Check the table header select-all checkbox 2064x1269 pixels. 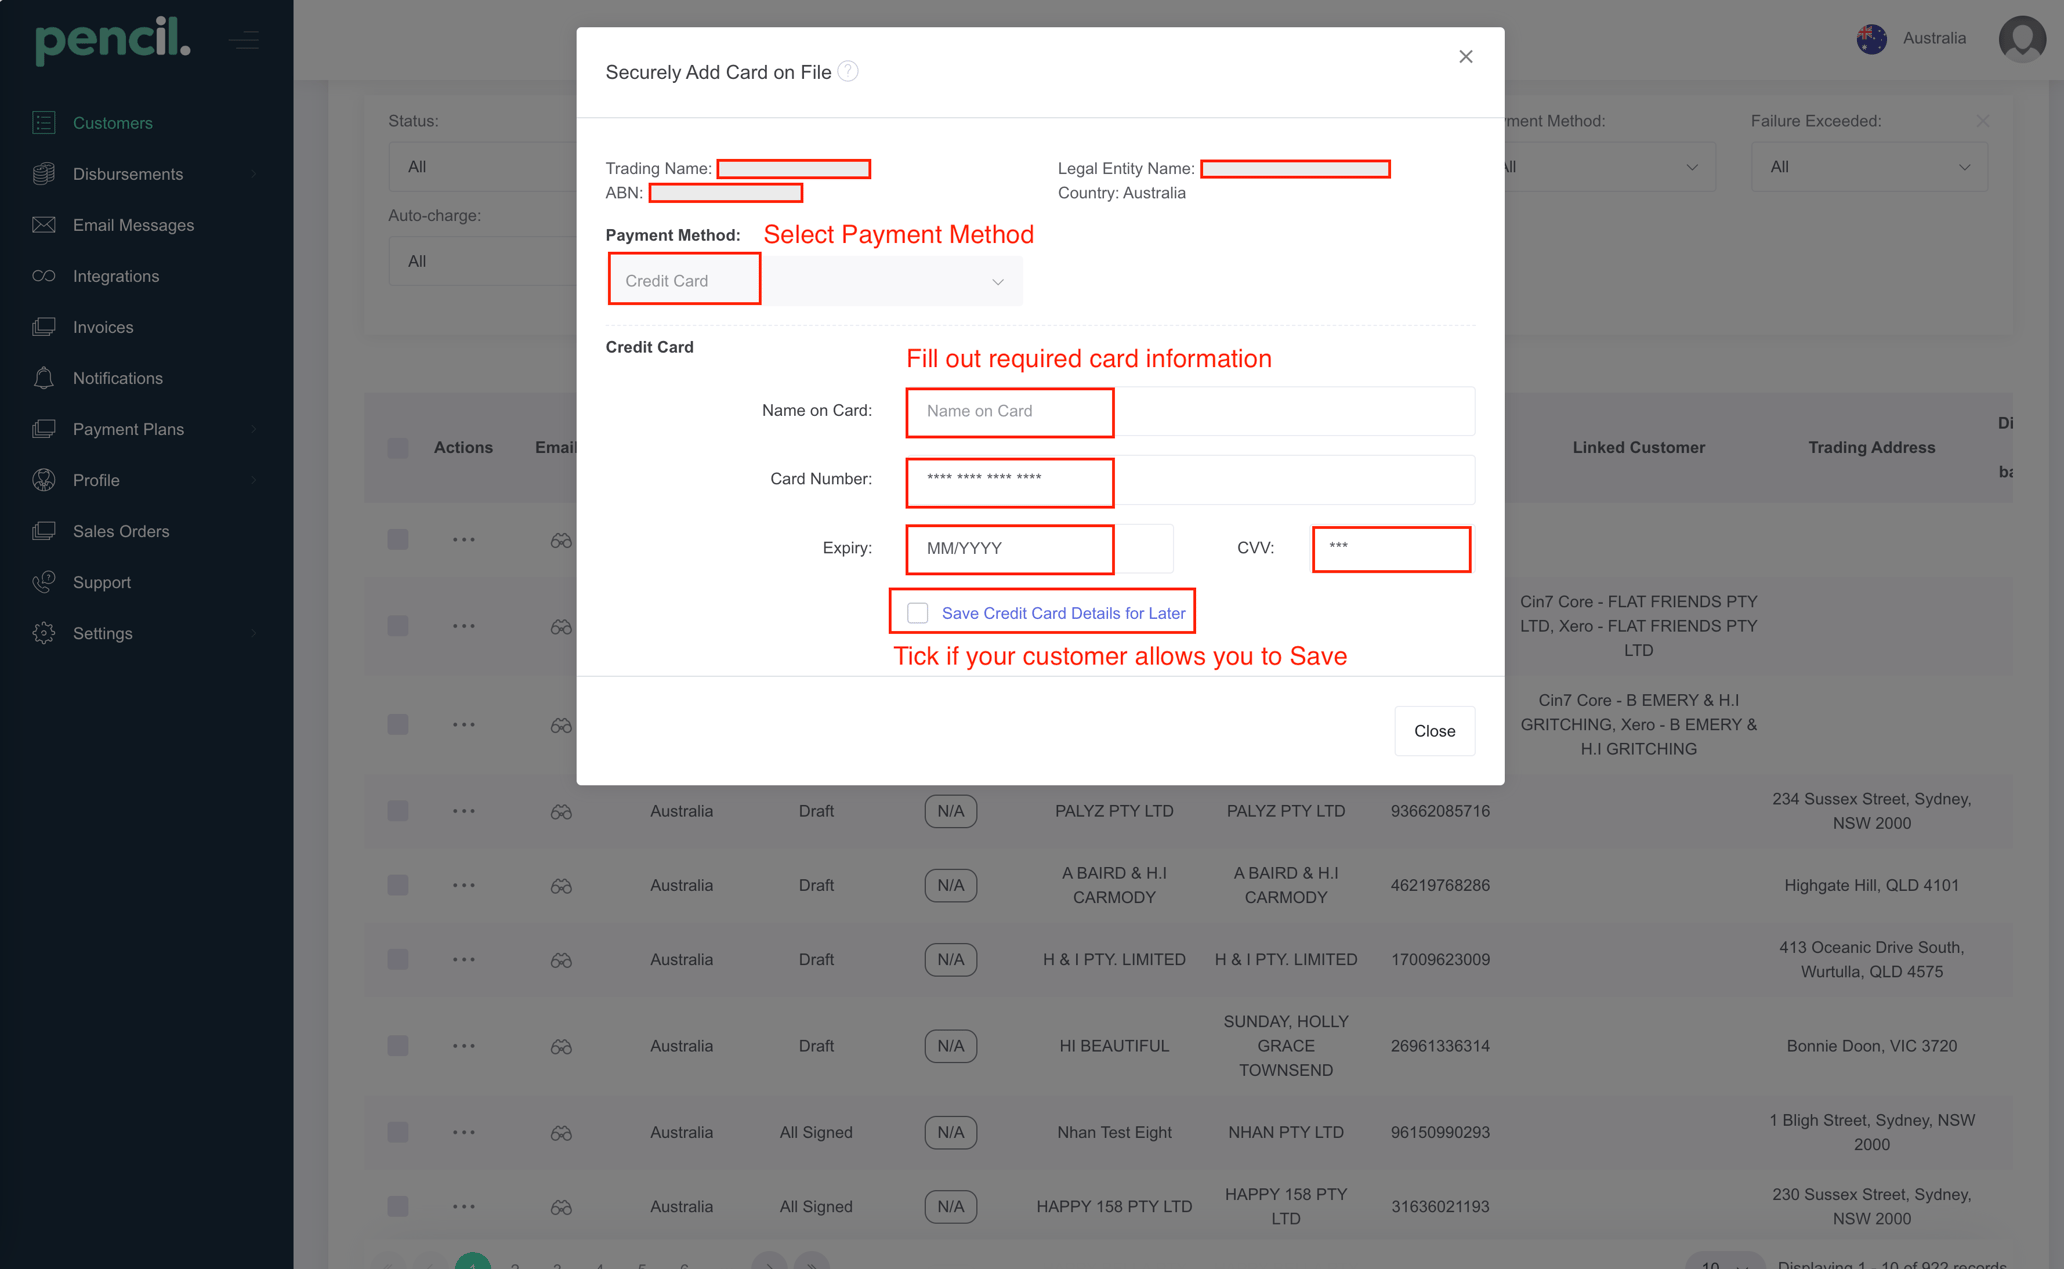pyautogui.click(x=398, y=448)
